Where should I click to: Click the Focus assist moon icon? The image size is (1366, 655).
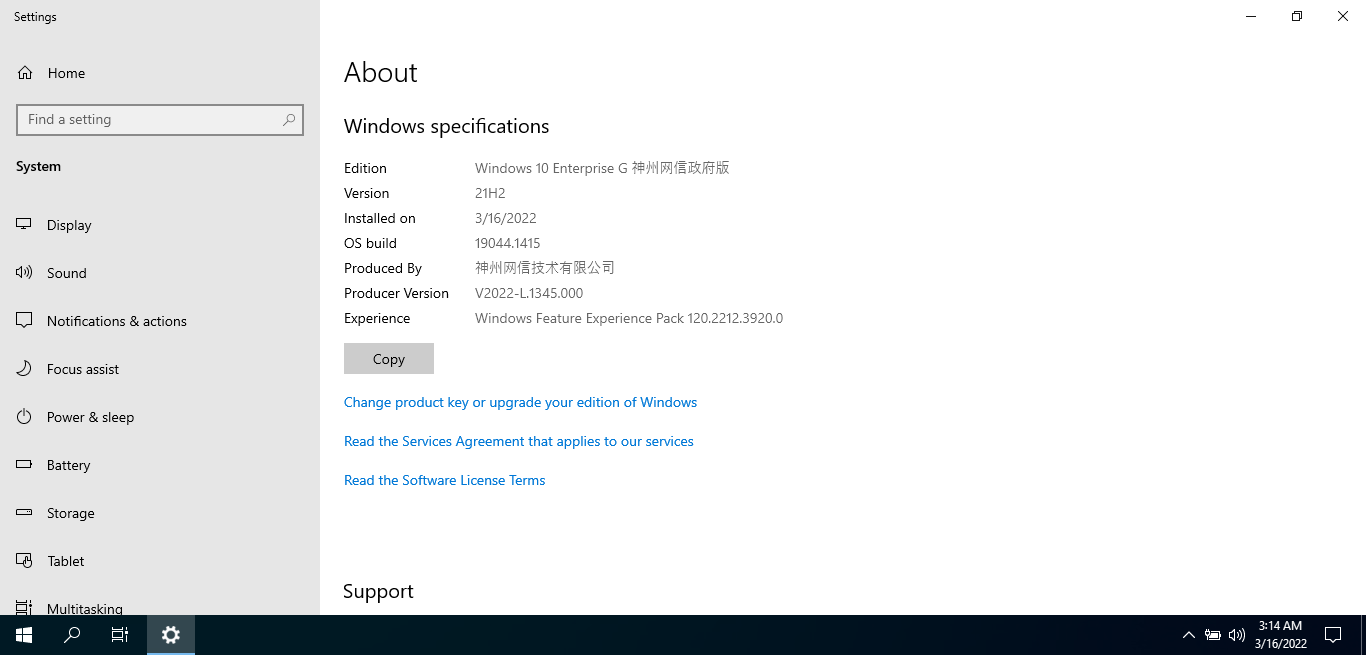pos(24,369)
